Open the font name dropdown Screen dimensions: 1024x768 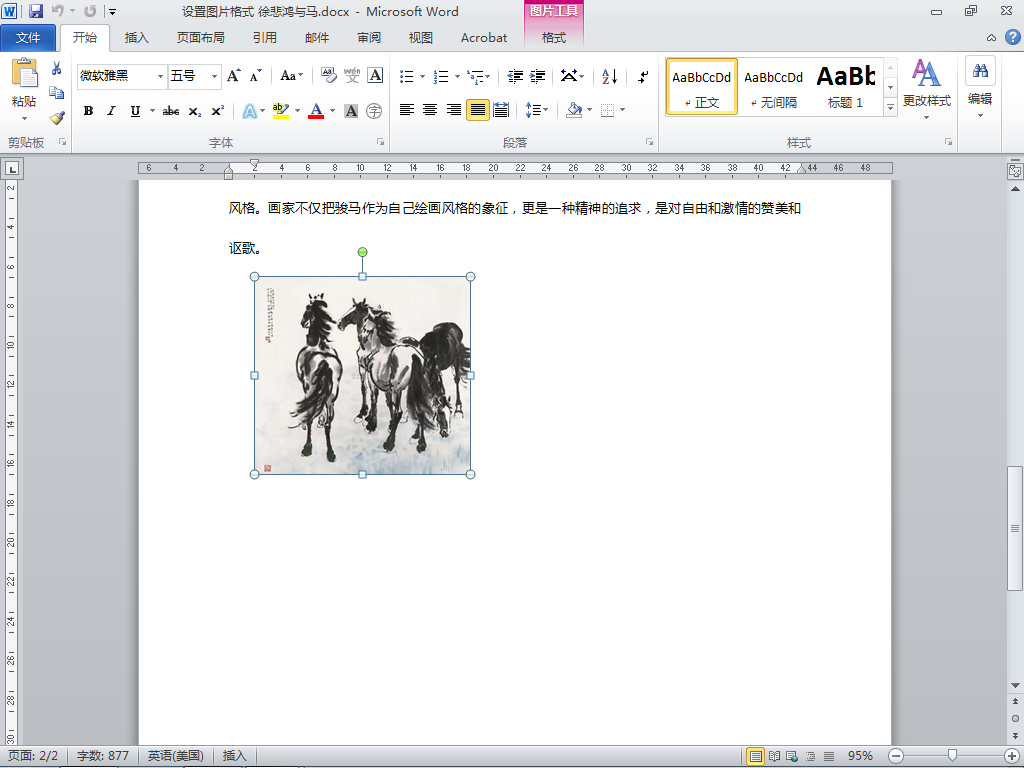160,76
